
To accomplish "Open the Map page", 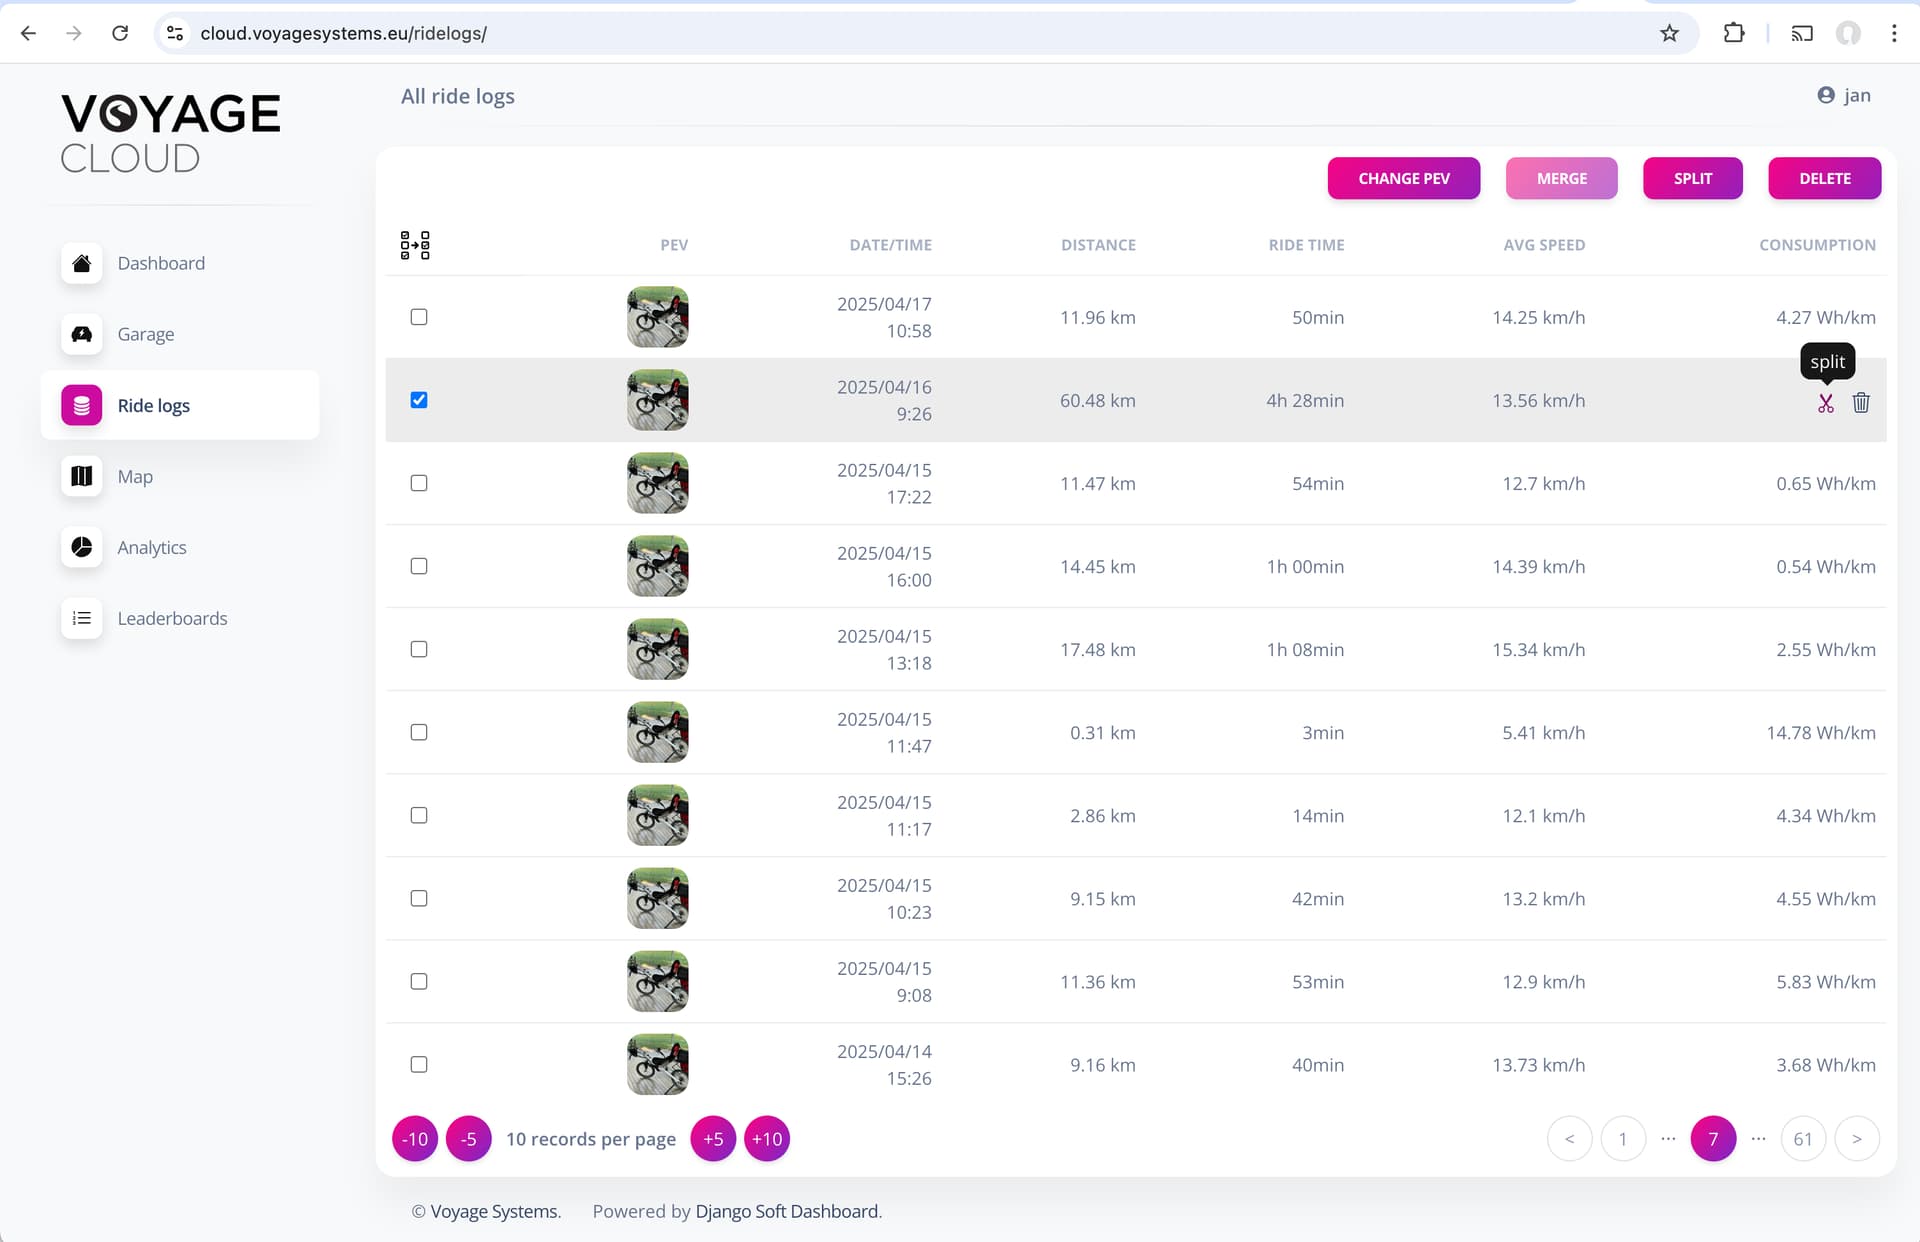I will point(135,476).
